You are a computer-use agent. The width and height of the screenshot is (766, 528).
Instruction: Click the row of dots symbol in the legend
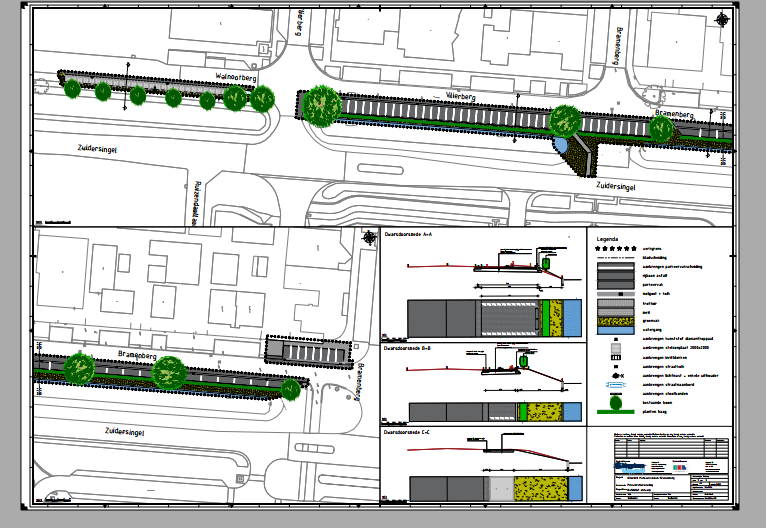(616, 248)
